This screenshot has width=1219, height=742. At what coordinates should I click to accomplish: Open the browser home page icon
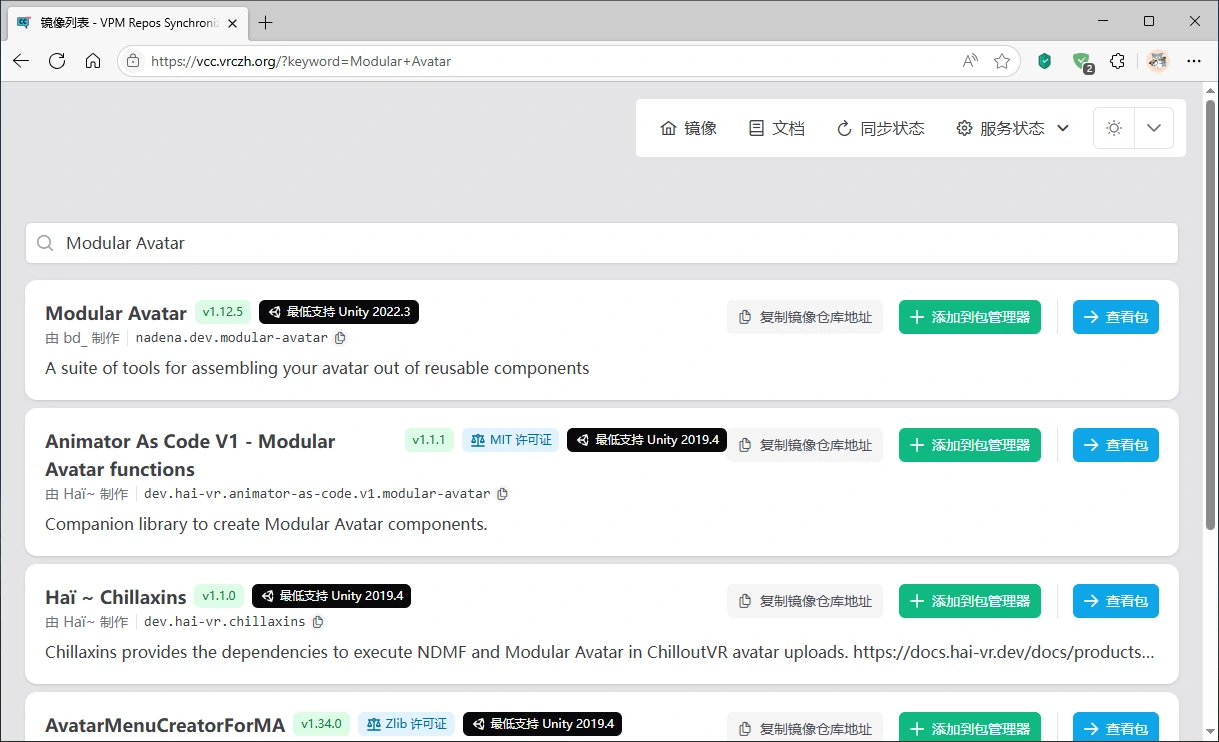click(x=93, y=61)
